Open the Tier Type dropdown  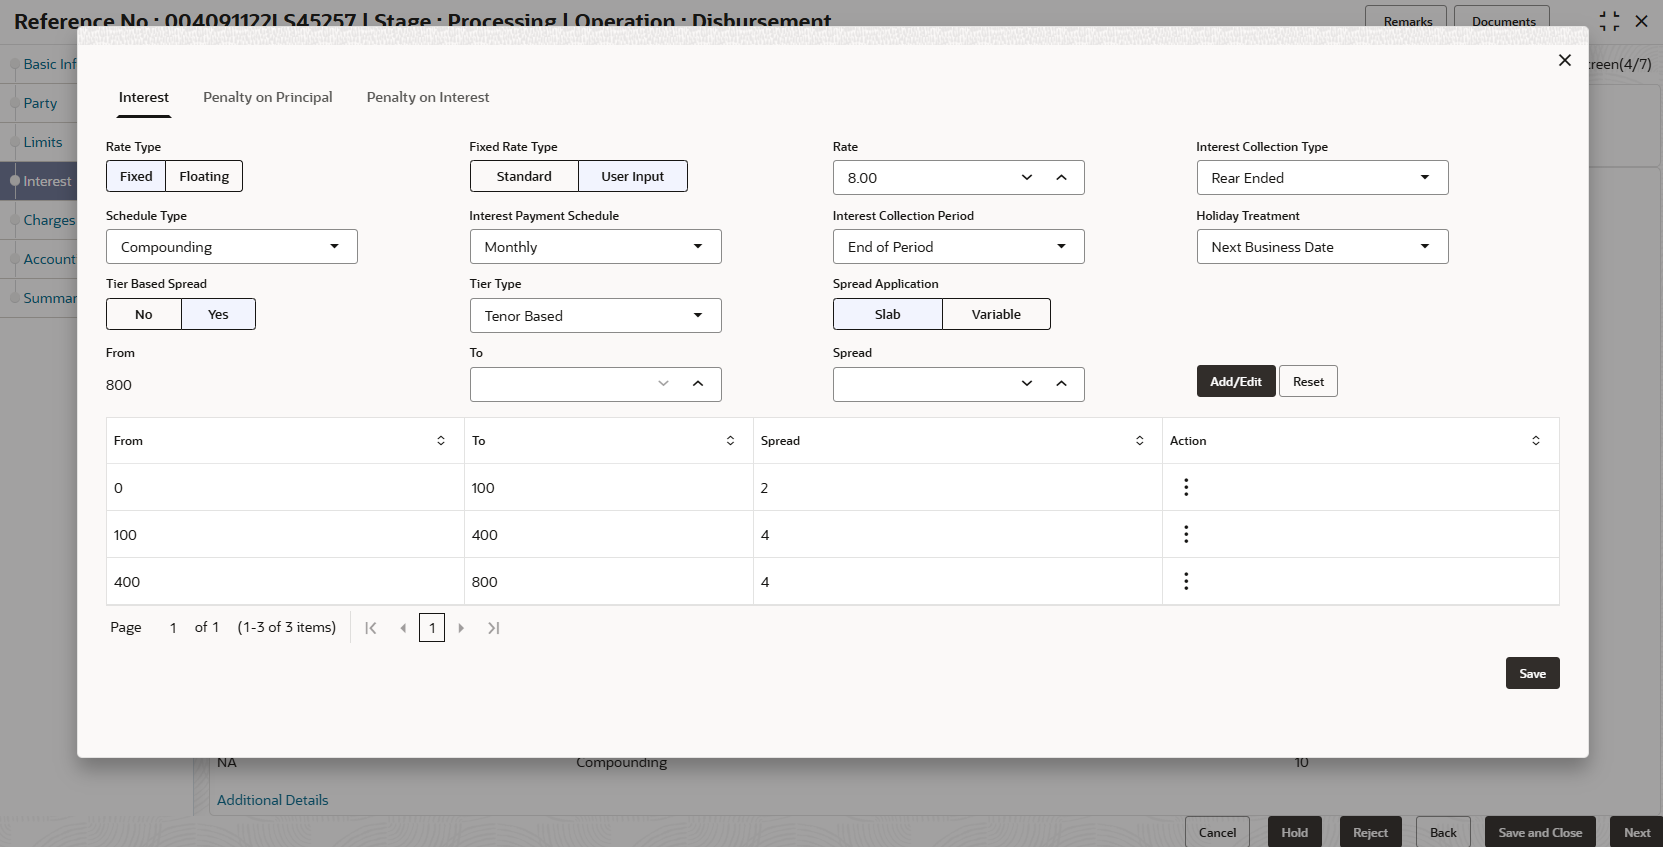(x=595, y=316)
